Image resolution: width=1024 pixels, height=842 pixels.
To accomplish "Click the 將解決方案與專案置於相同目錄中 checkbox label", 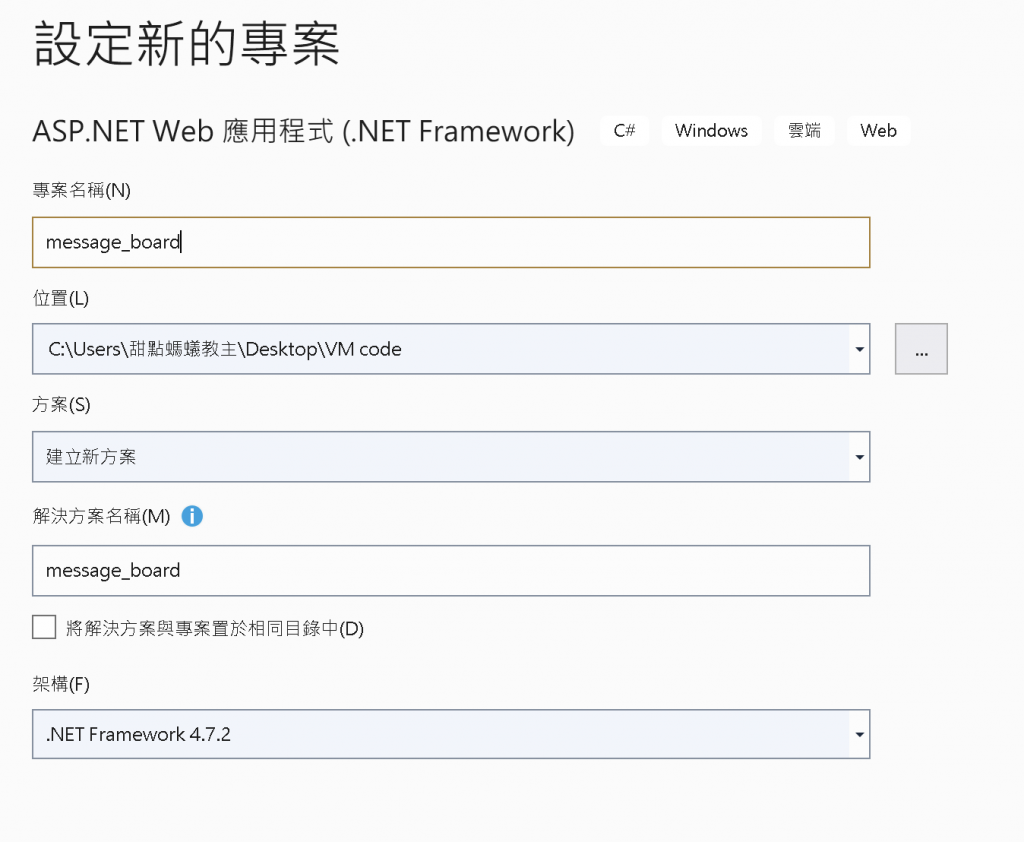I will click(x=215, y=628).
